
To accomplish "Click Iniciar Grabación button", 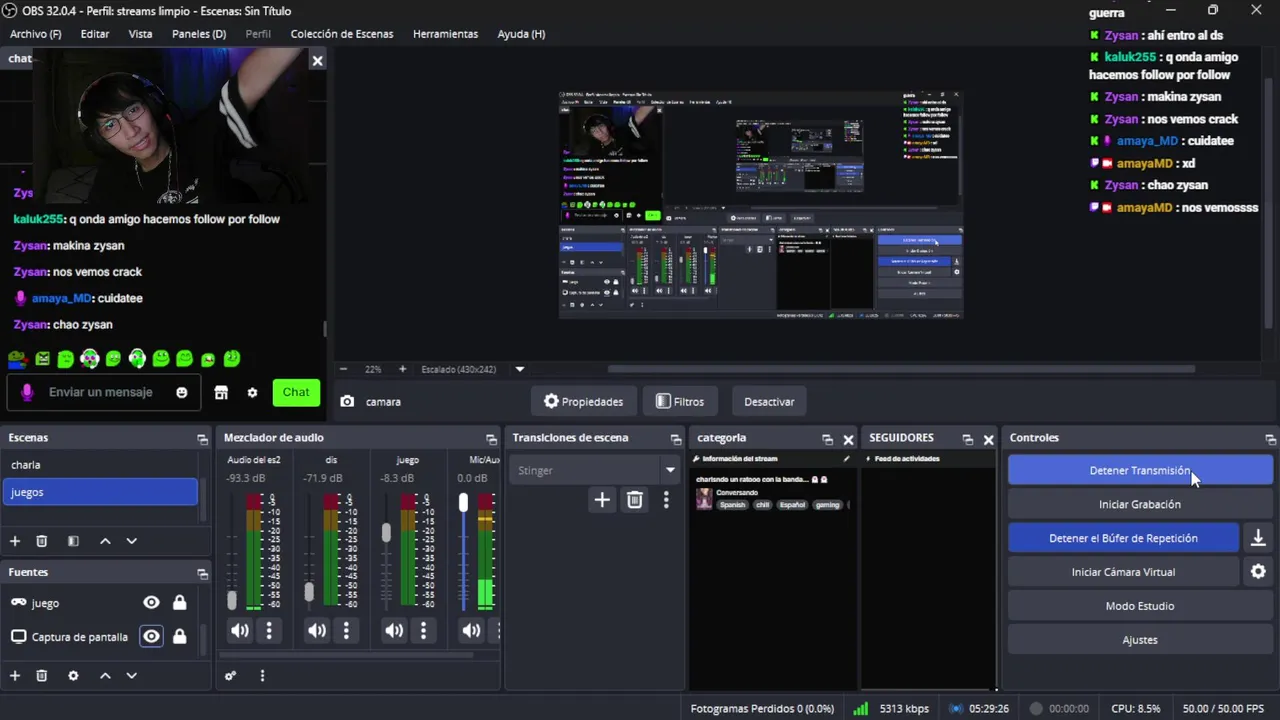I will pyautogui.click(x=1140, y=504).
